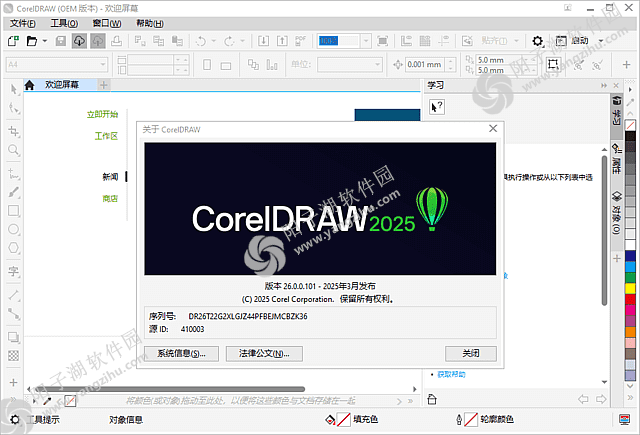640x435 pixels.
Task: Select the Artistic Media brush tool
Action: click(14, 192)
